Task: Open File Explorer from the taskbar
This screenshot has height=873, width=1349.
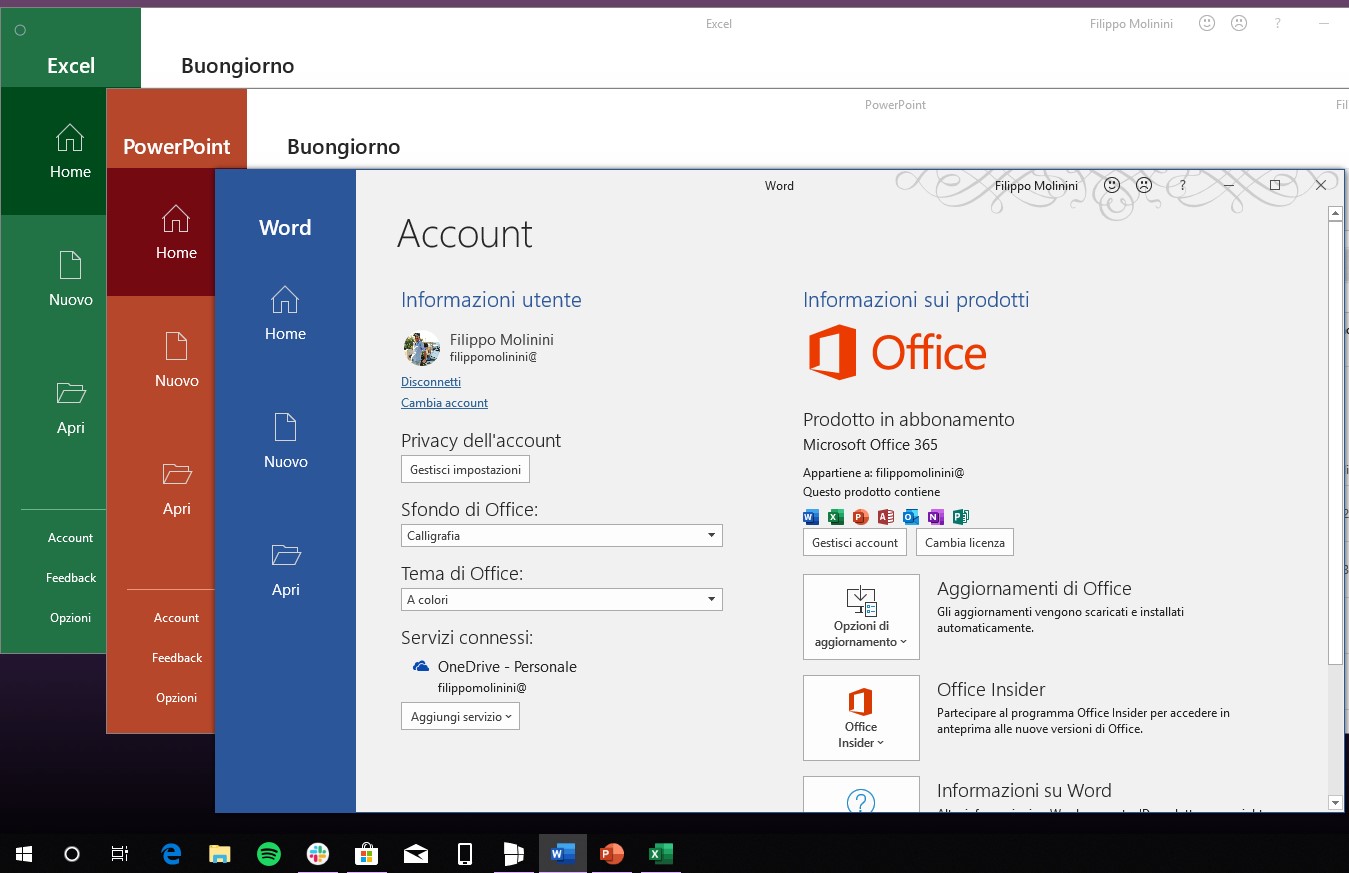Action: tap(220, 854)
